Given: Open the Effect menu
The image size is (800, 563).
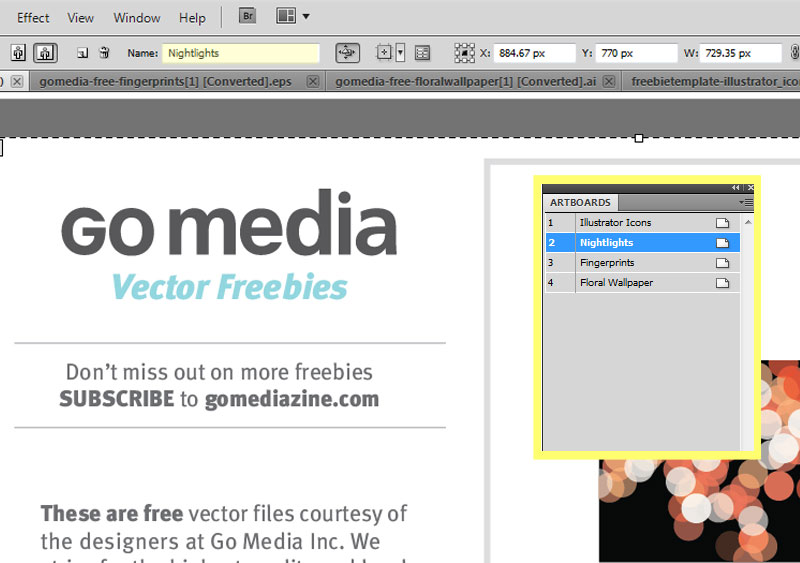Looking at the screenshot, I should pos(33,18).
